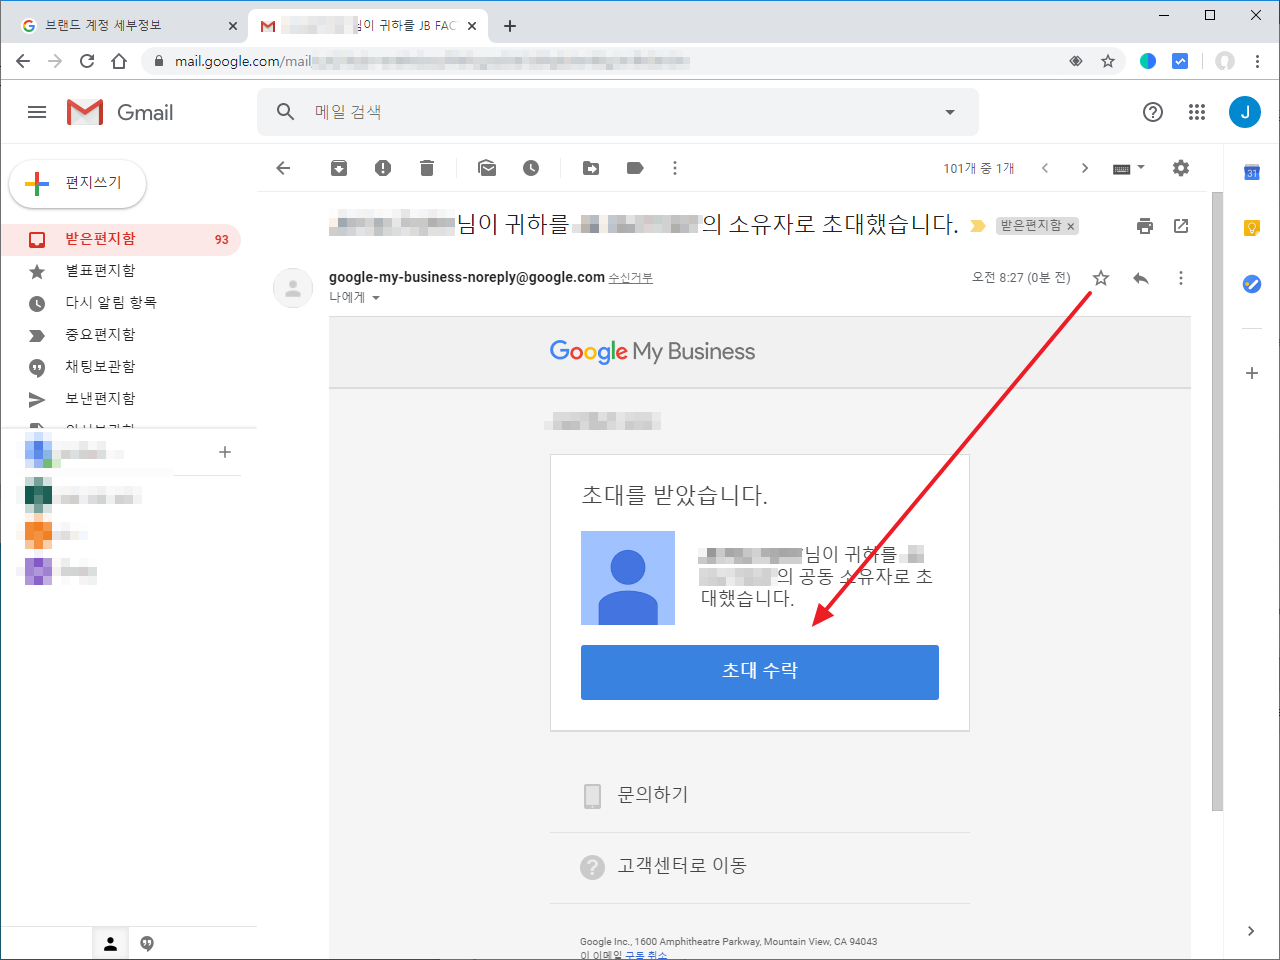Click the mail search magnifier icon

pyautogui.click(x=286, y=112)
